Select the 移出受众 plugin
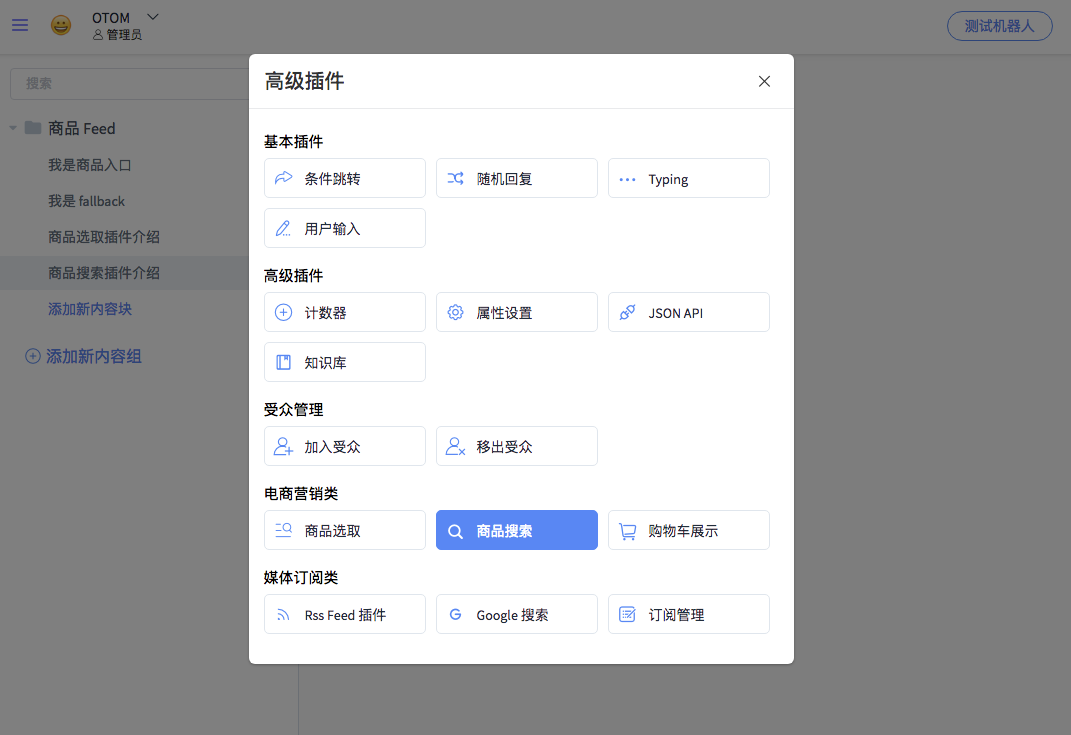Image resolution: width=1071 pixels, height=735 pixels. coord(517,446)
